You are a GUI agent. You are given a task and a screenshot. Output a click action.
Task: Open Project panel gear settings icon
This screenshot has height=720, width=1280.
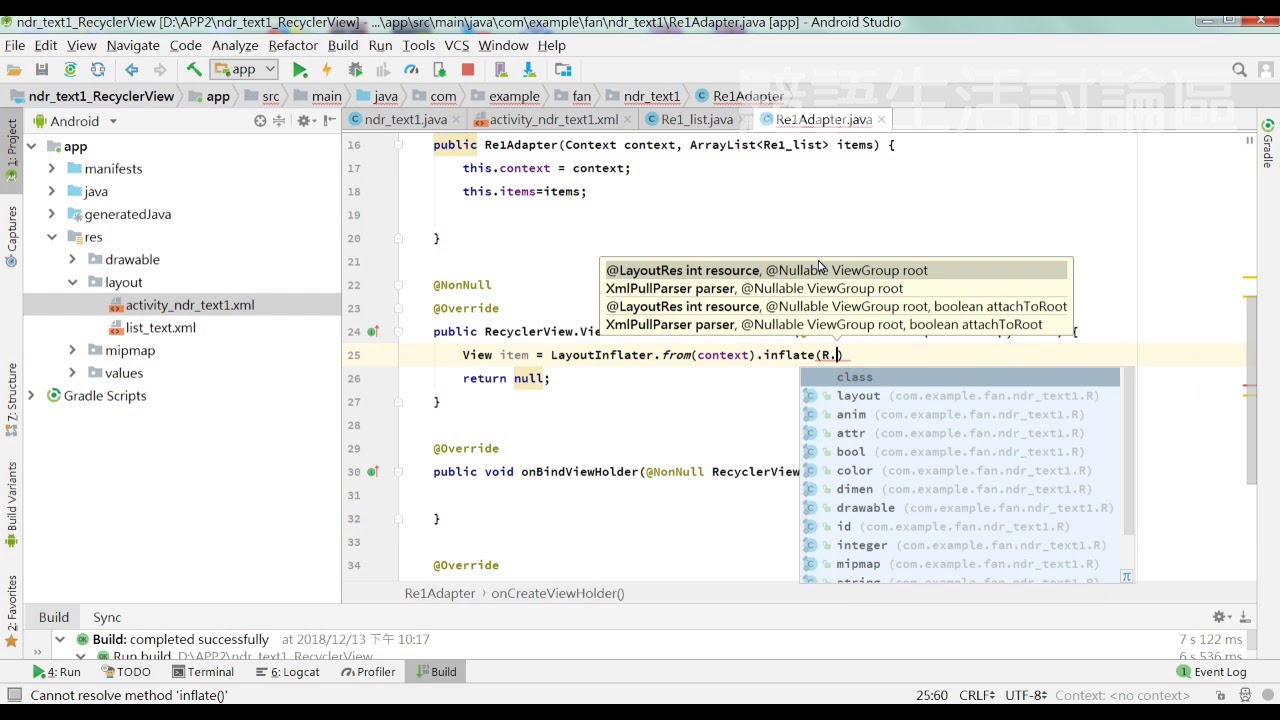[302, 121]
